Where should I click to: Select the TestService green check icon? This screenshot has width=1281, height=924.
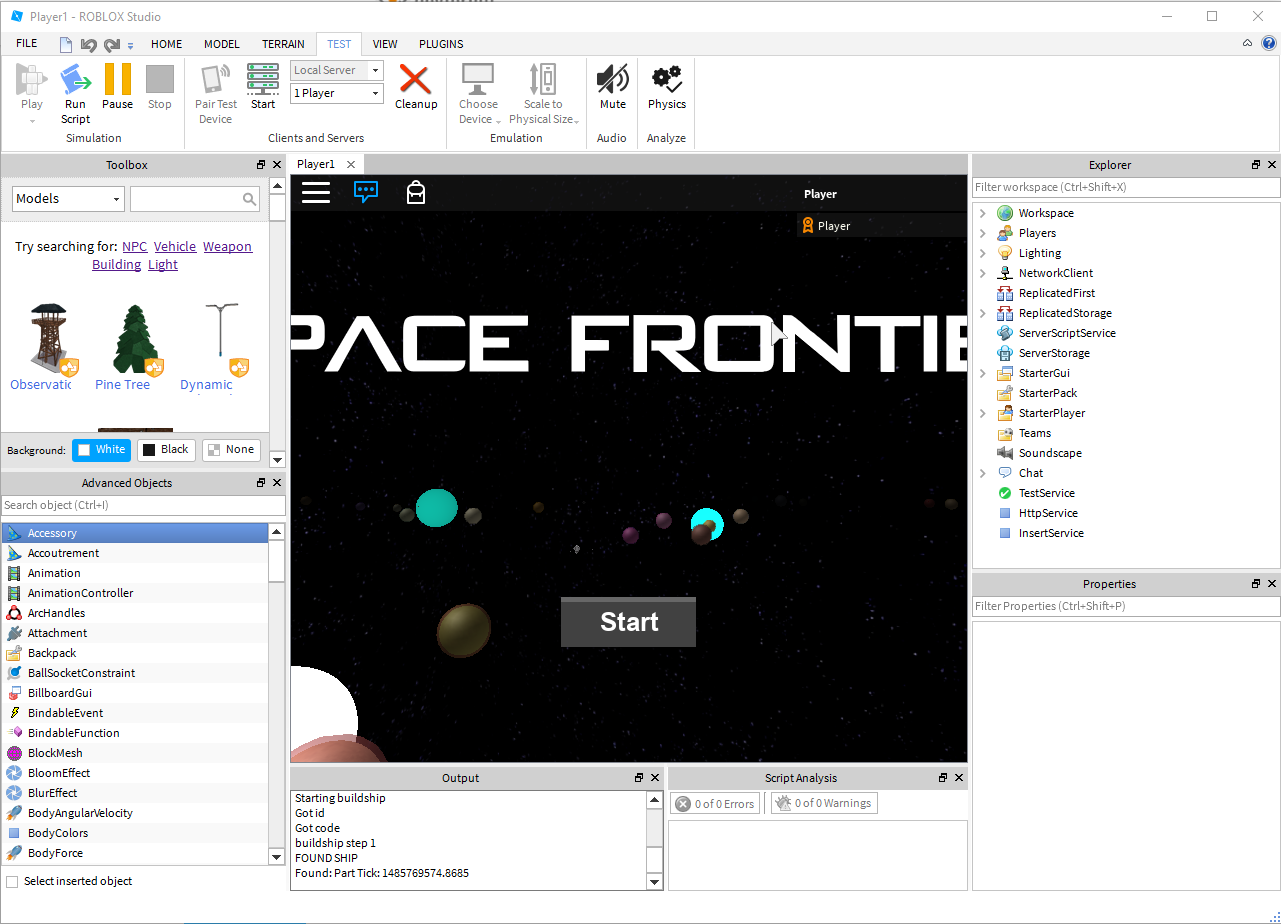[x=1005, y=493]
